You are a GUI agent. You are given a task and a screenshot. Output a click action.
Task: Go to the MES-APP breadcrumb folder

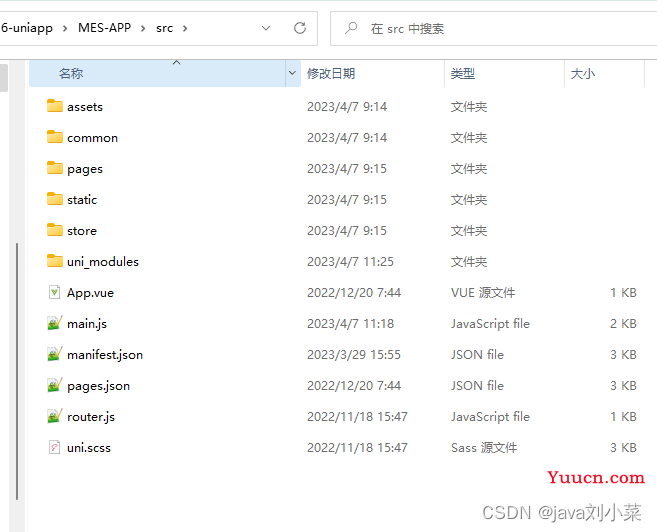[104, 28]
